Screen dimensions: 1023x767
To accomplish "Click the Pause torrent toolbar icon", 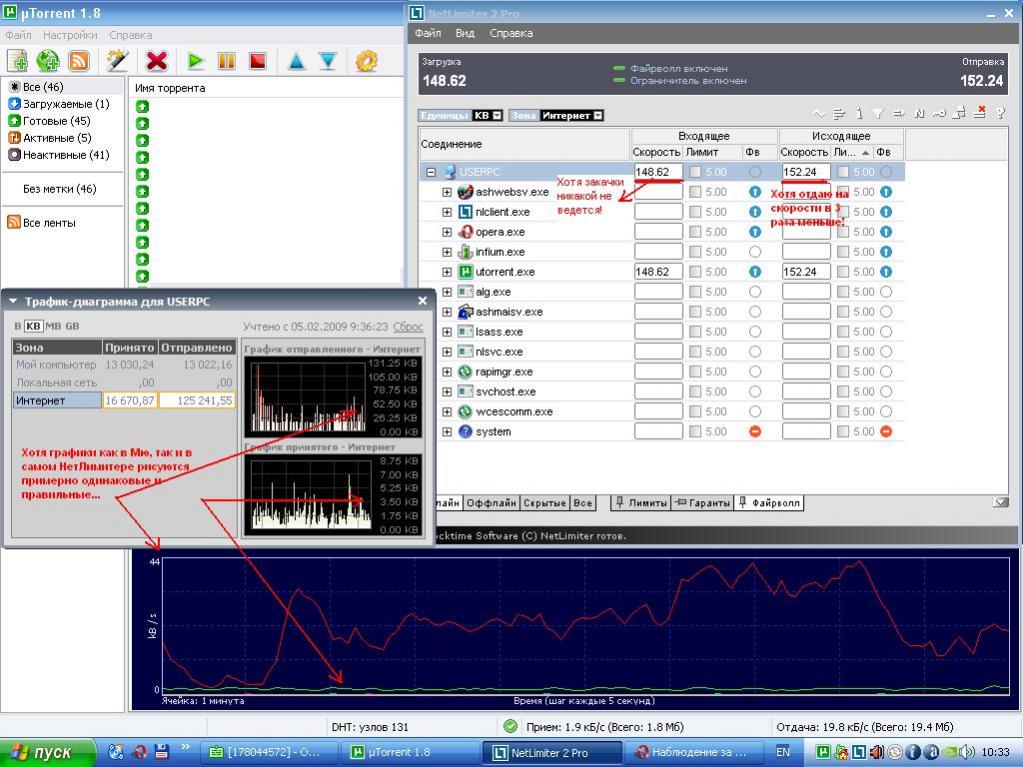I will (227, 61).
